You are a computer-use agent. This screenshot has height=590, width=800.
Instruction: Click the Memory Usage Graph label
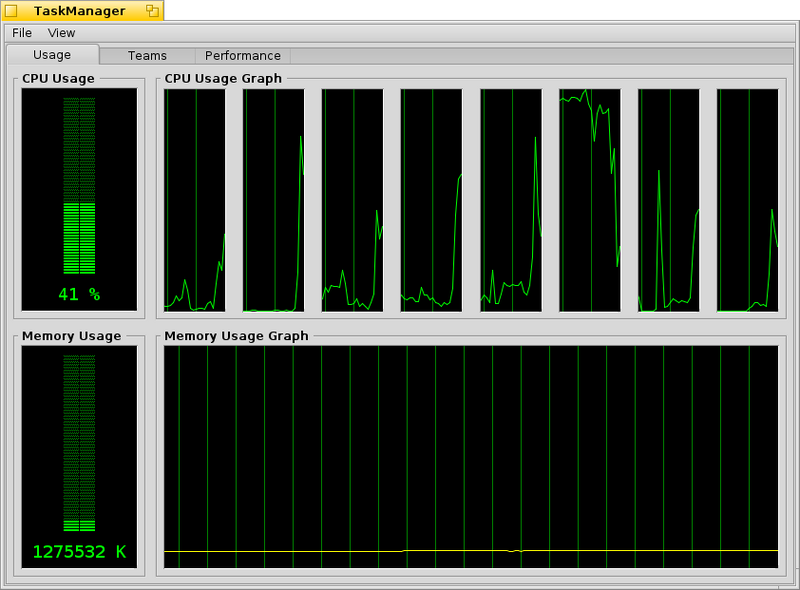pos(236,336)
